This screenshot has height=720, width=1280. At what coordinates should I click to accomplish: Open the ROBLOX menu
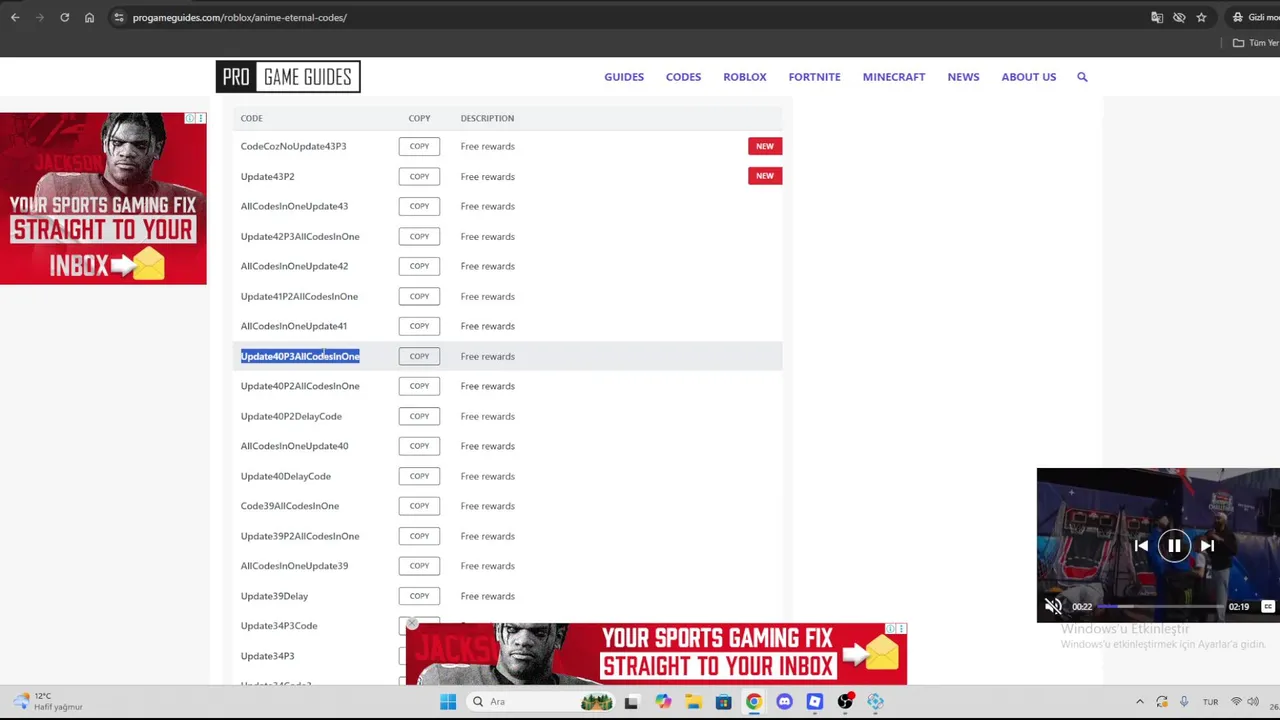[x=745, y=77]
